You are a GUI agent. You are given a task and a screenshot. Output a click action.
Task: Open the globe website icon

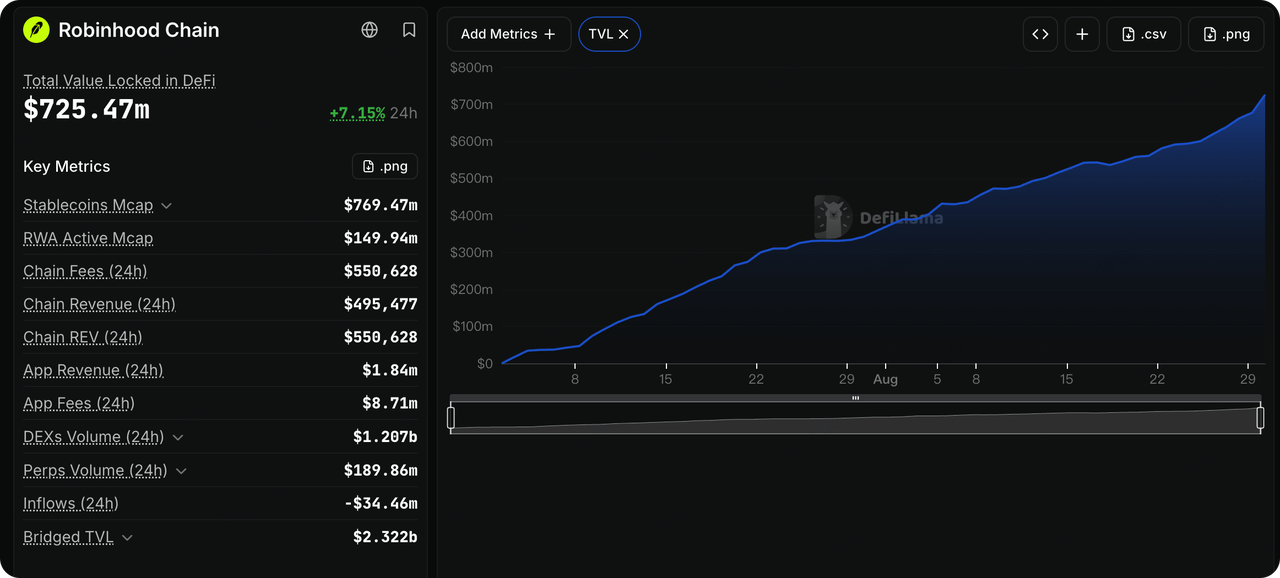tap(370, 30)
